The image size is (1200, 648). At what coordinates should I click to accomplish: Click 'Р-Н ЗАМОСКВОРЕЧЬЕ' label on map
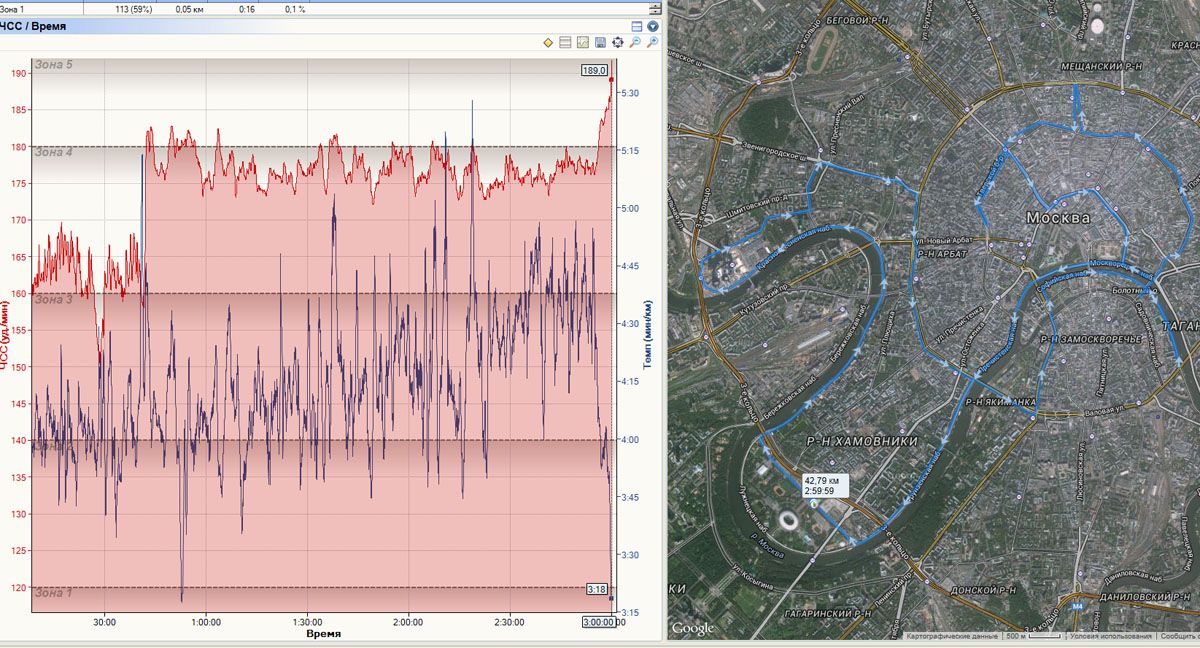click(x=1091, y=340)
